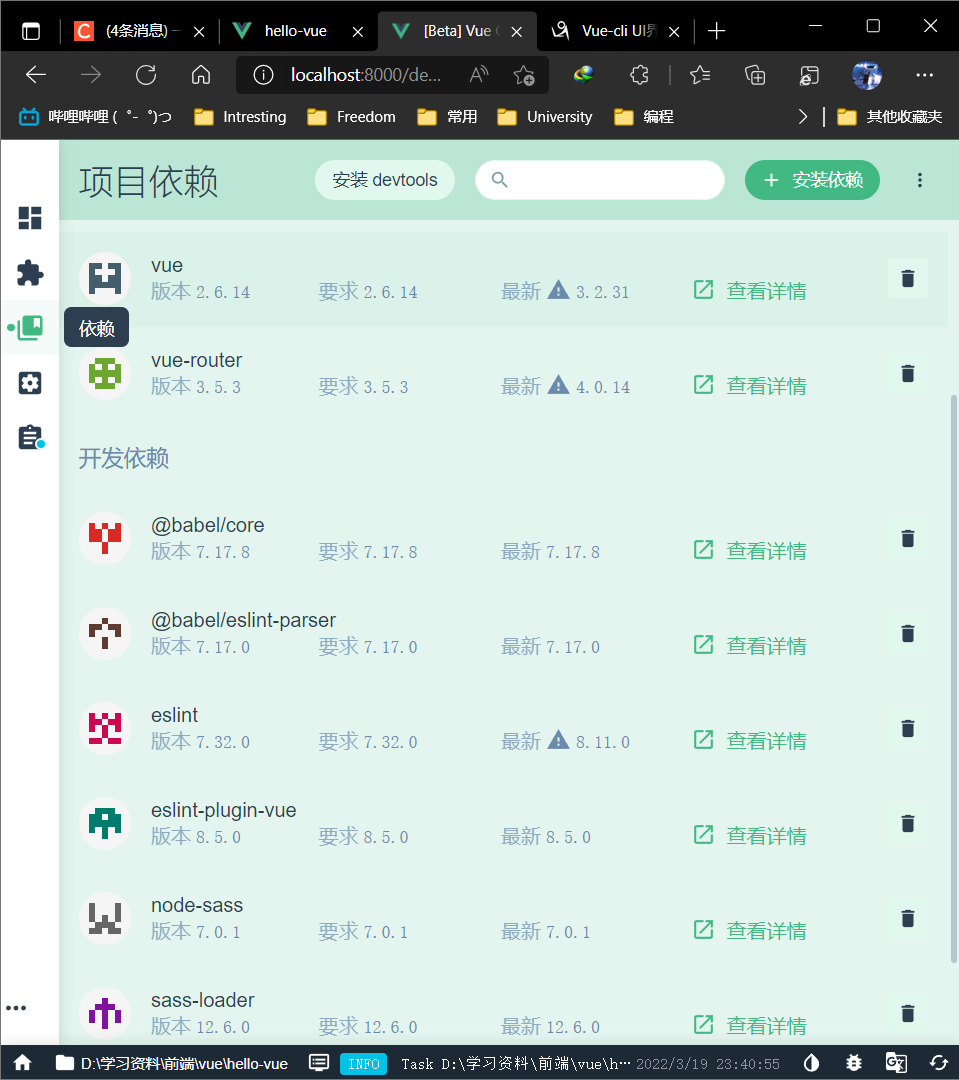Open the University bookmarks folder
959x1080 pixels.
point(544,117)
